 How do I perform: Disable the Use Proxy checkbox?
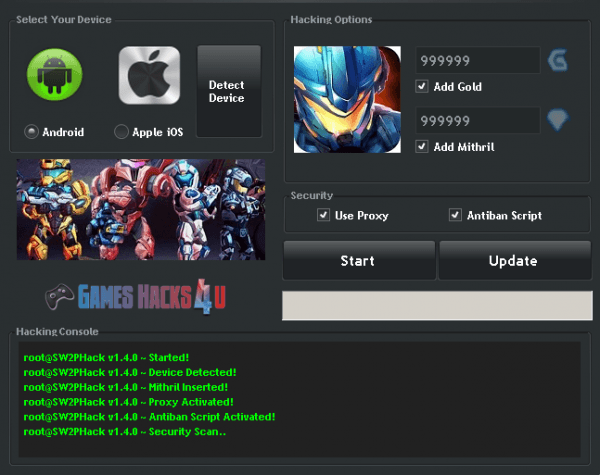[x=323, y=215]
